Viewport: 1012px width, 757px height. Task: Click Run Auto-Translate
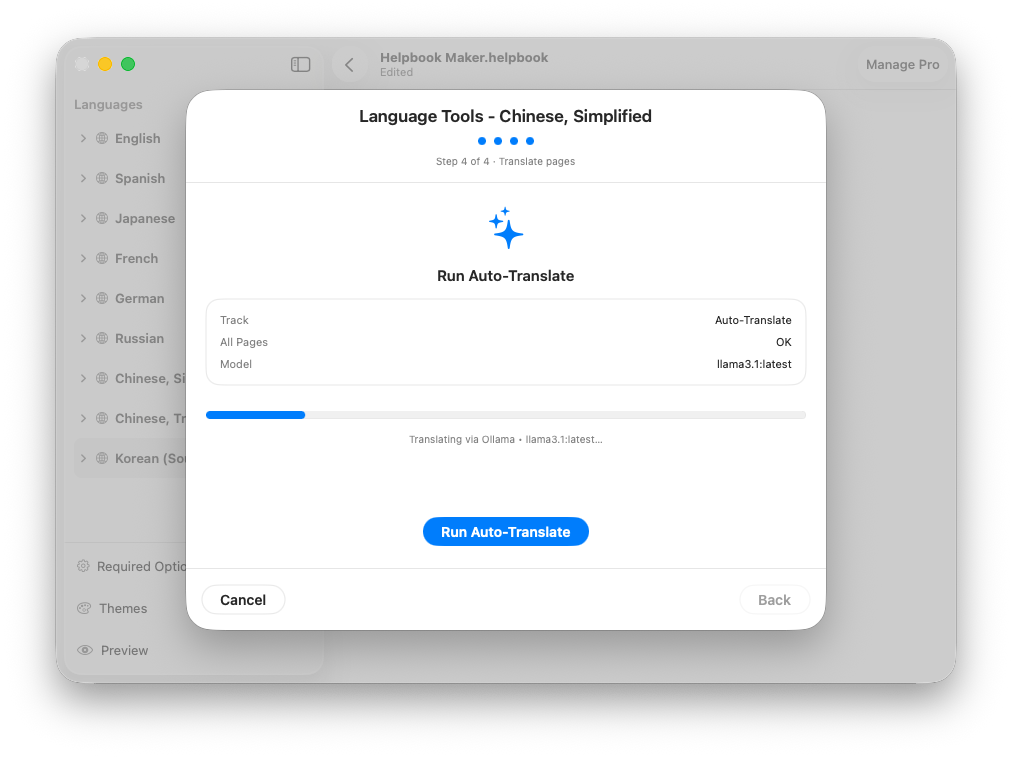click(506, 531)
